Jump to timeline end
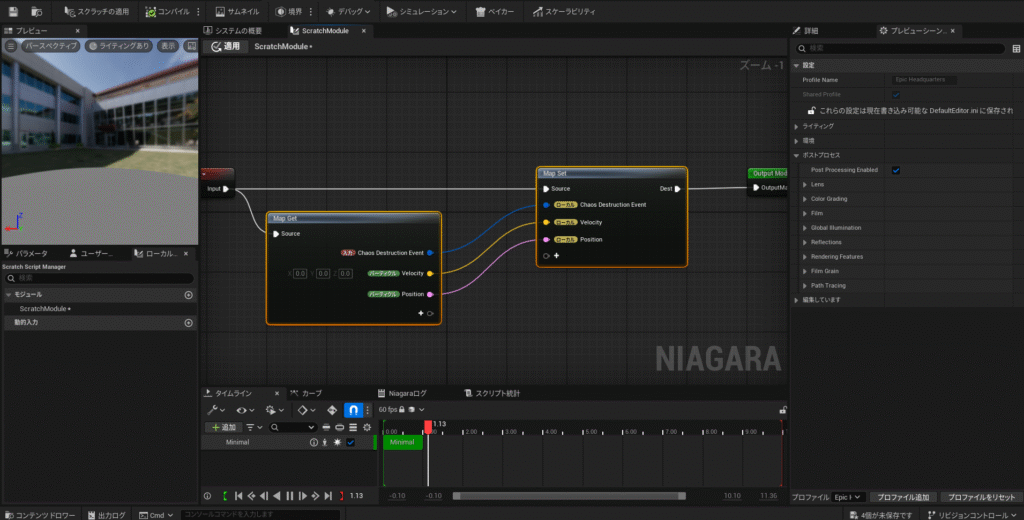The image size is (1024, 520). pyautogui.click(x=328, y=496)
